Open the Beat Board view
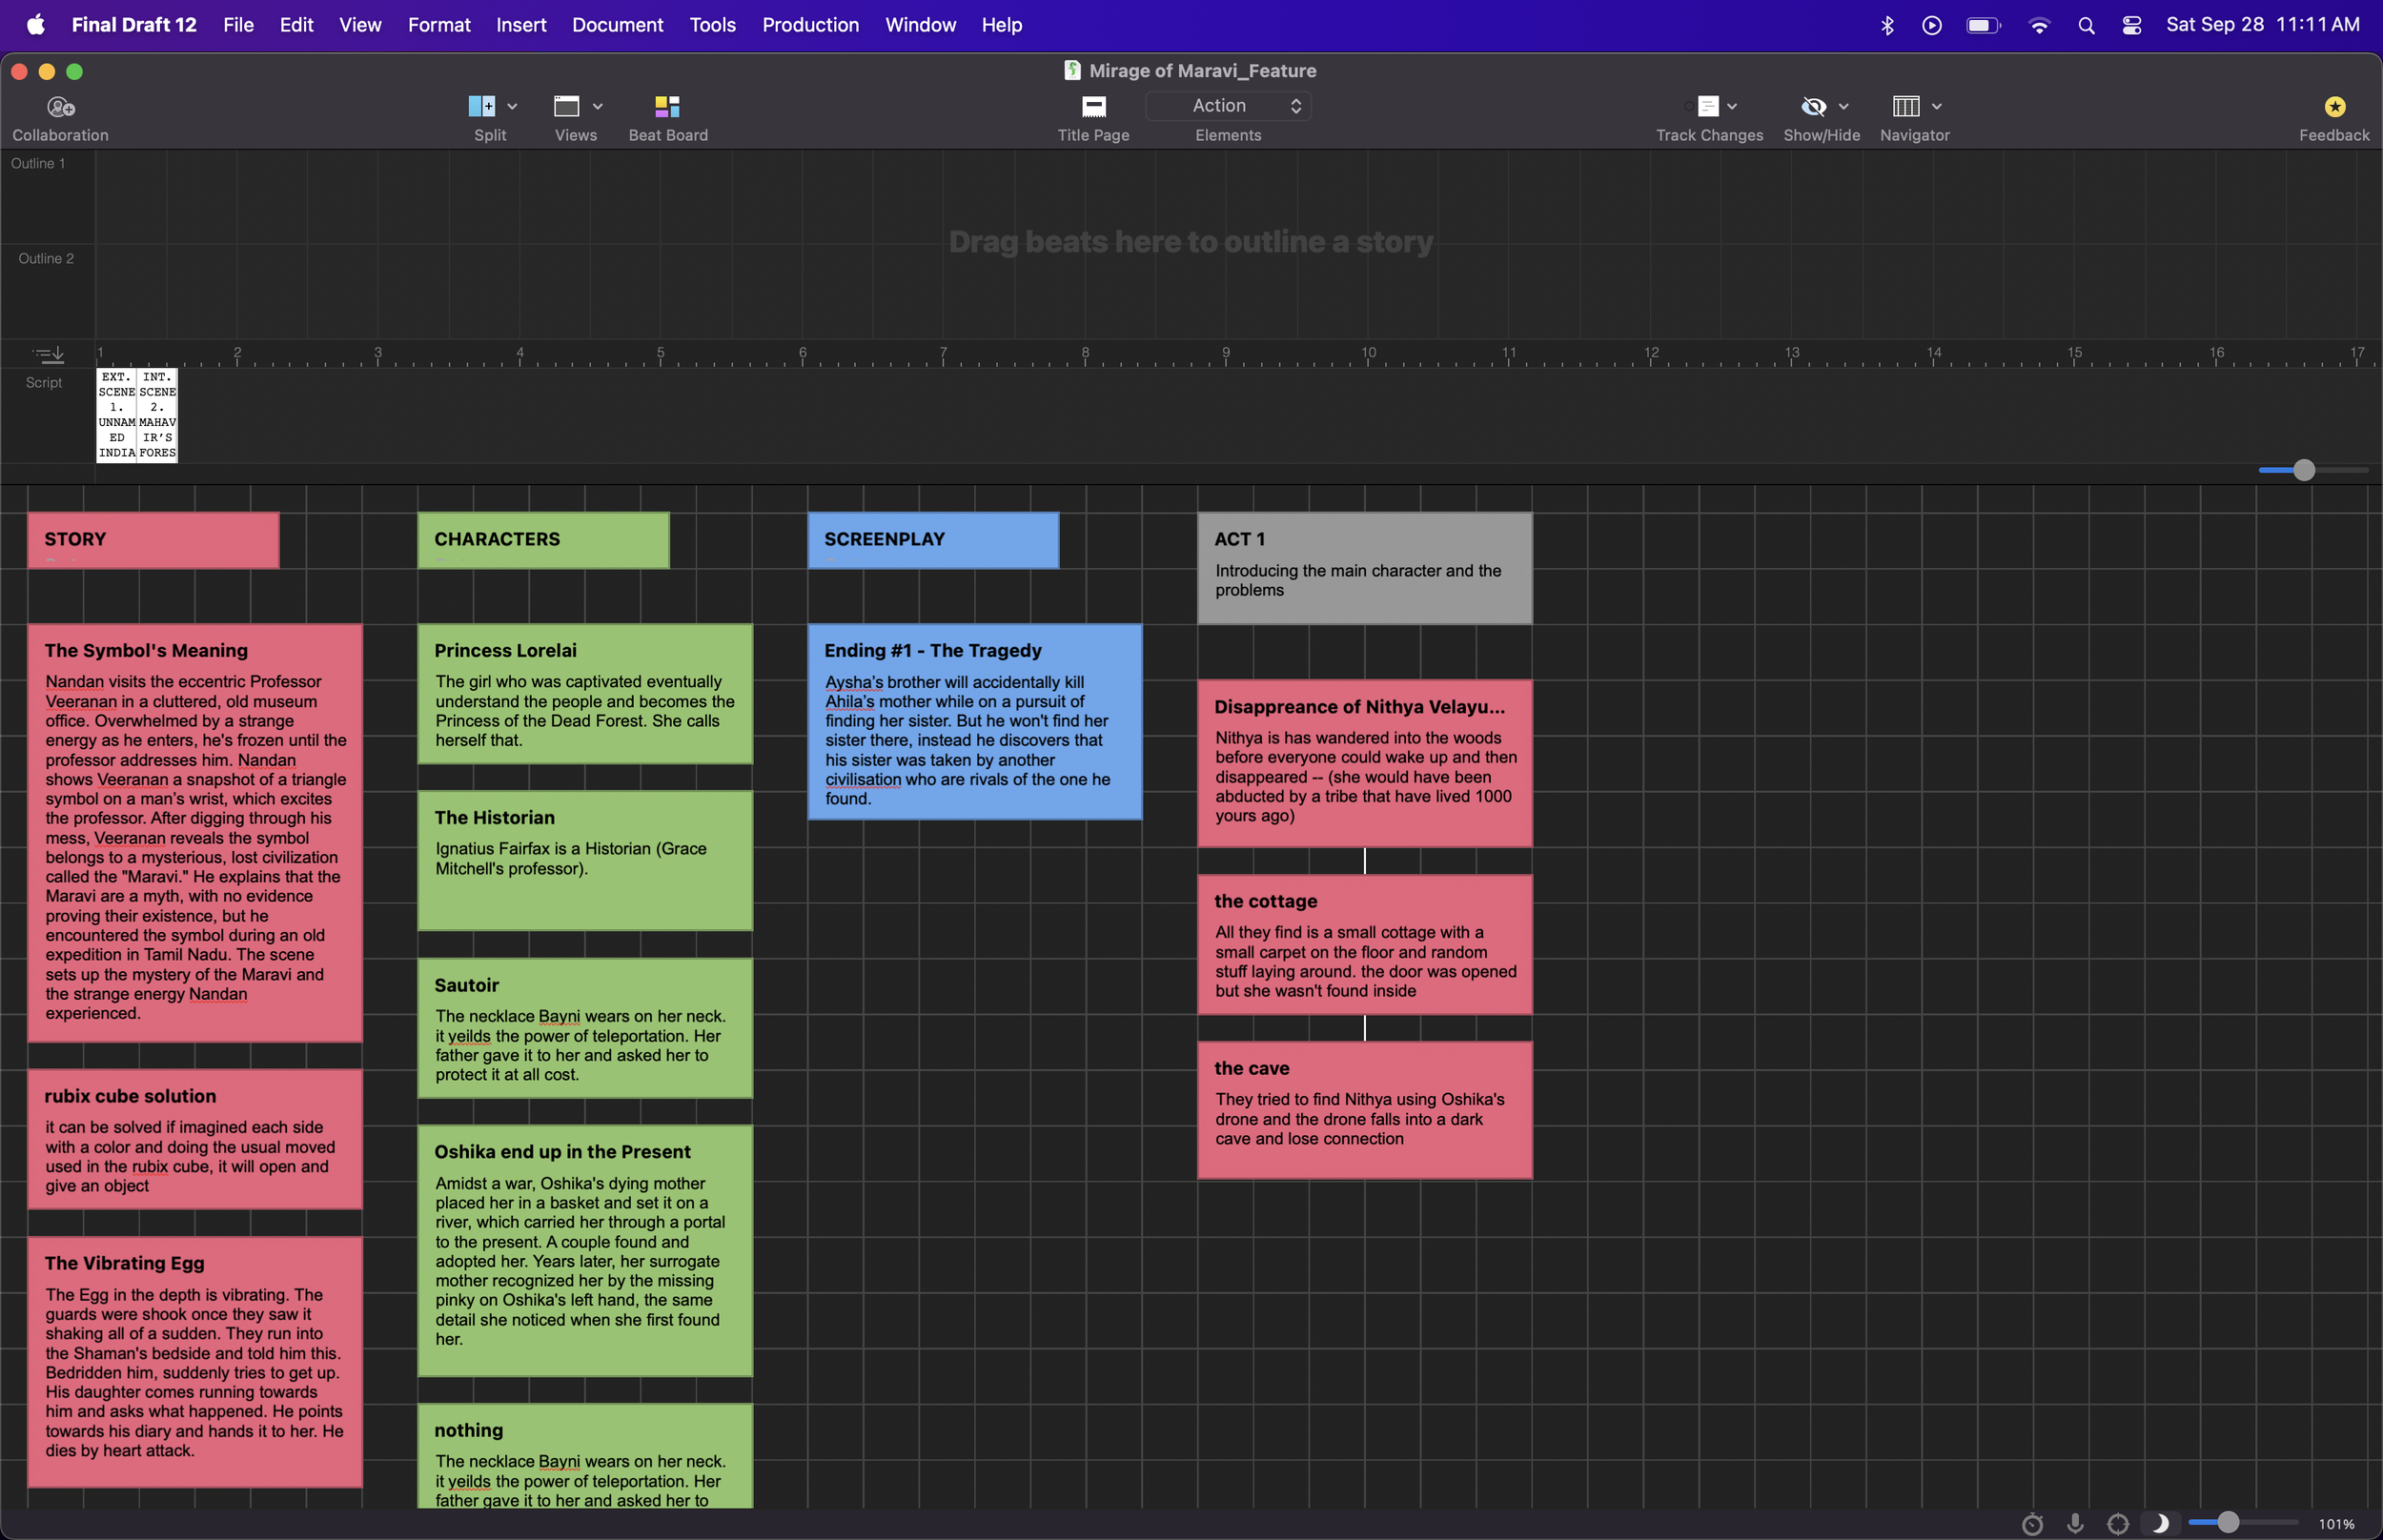This screenshot has height=1540, width=2383. point(667,107)
